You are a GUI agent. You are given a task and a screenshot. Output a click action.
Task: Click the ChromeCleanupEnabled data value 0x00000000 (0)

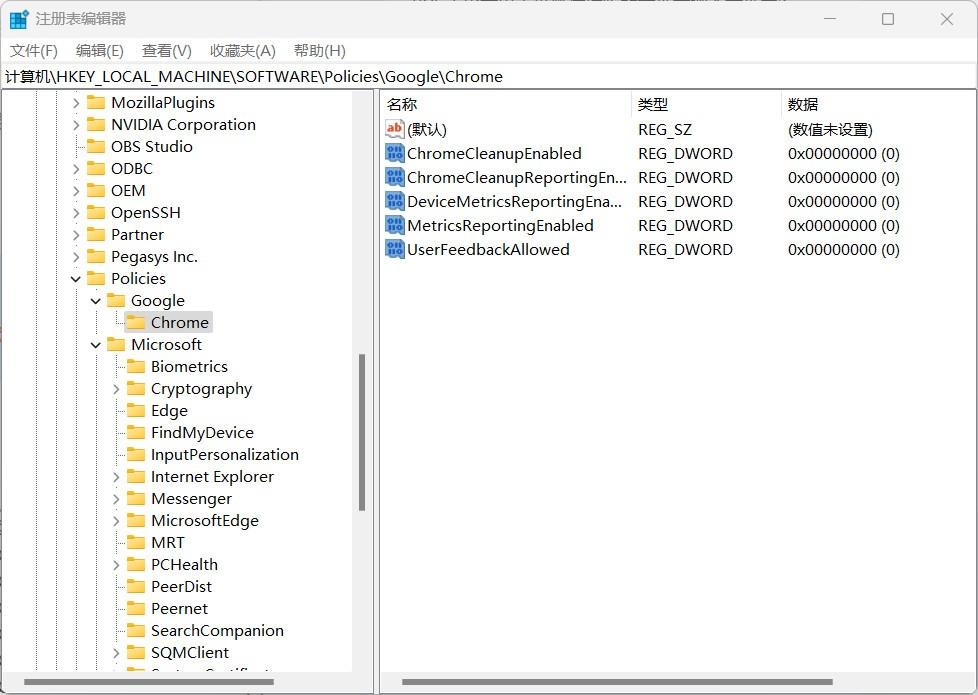point(843,153)
